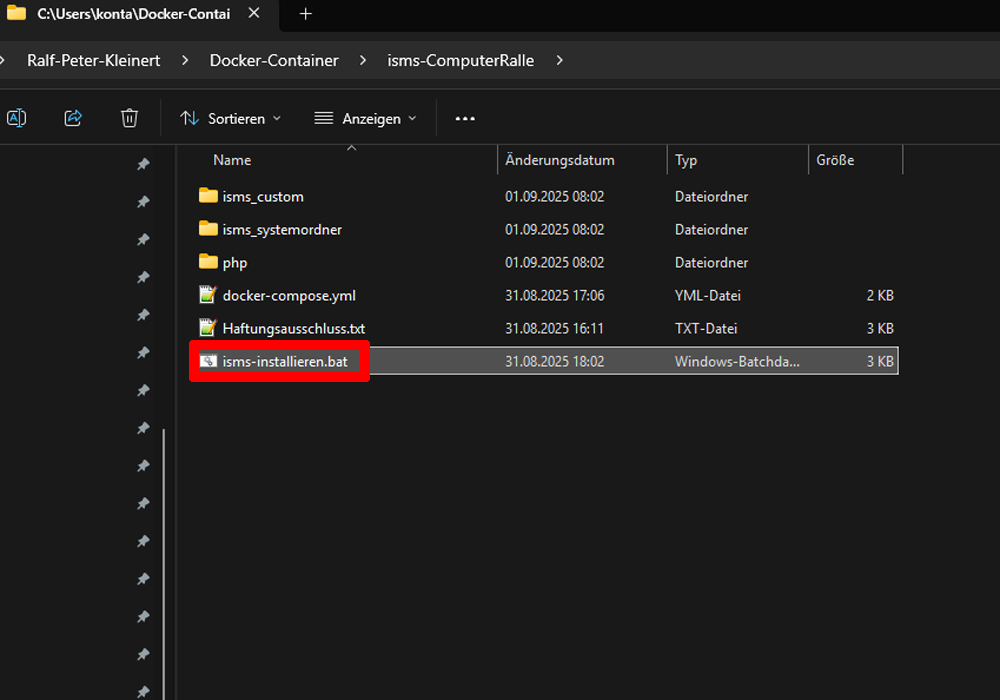
Task: Click the Delete trash can icon
Action: coord(129,118)
